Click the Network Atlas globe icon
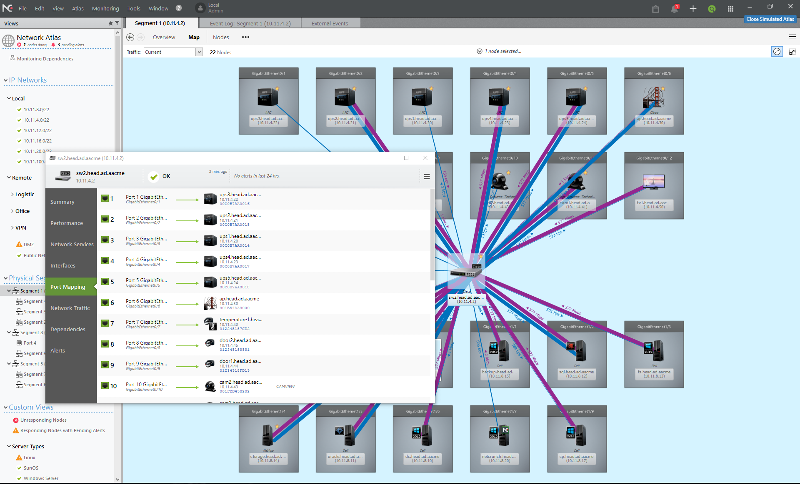The image size is (800, 484). (x=8, y=41)
